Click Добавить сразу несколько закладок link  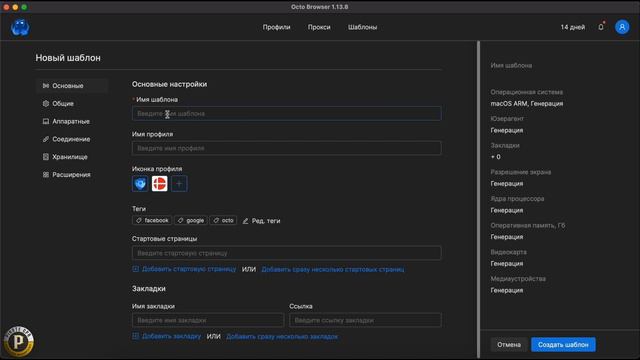(x=282, y=336)
